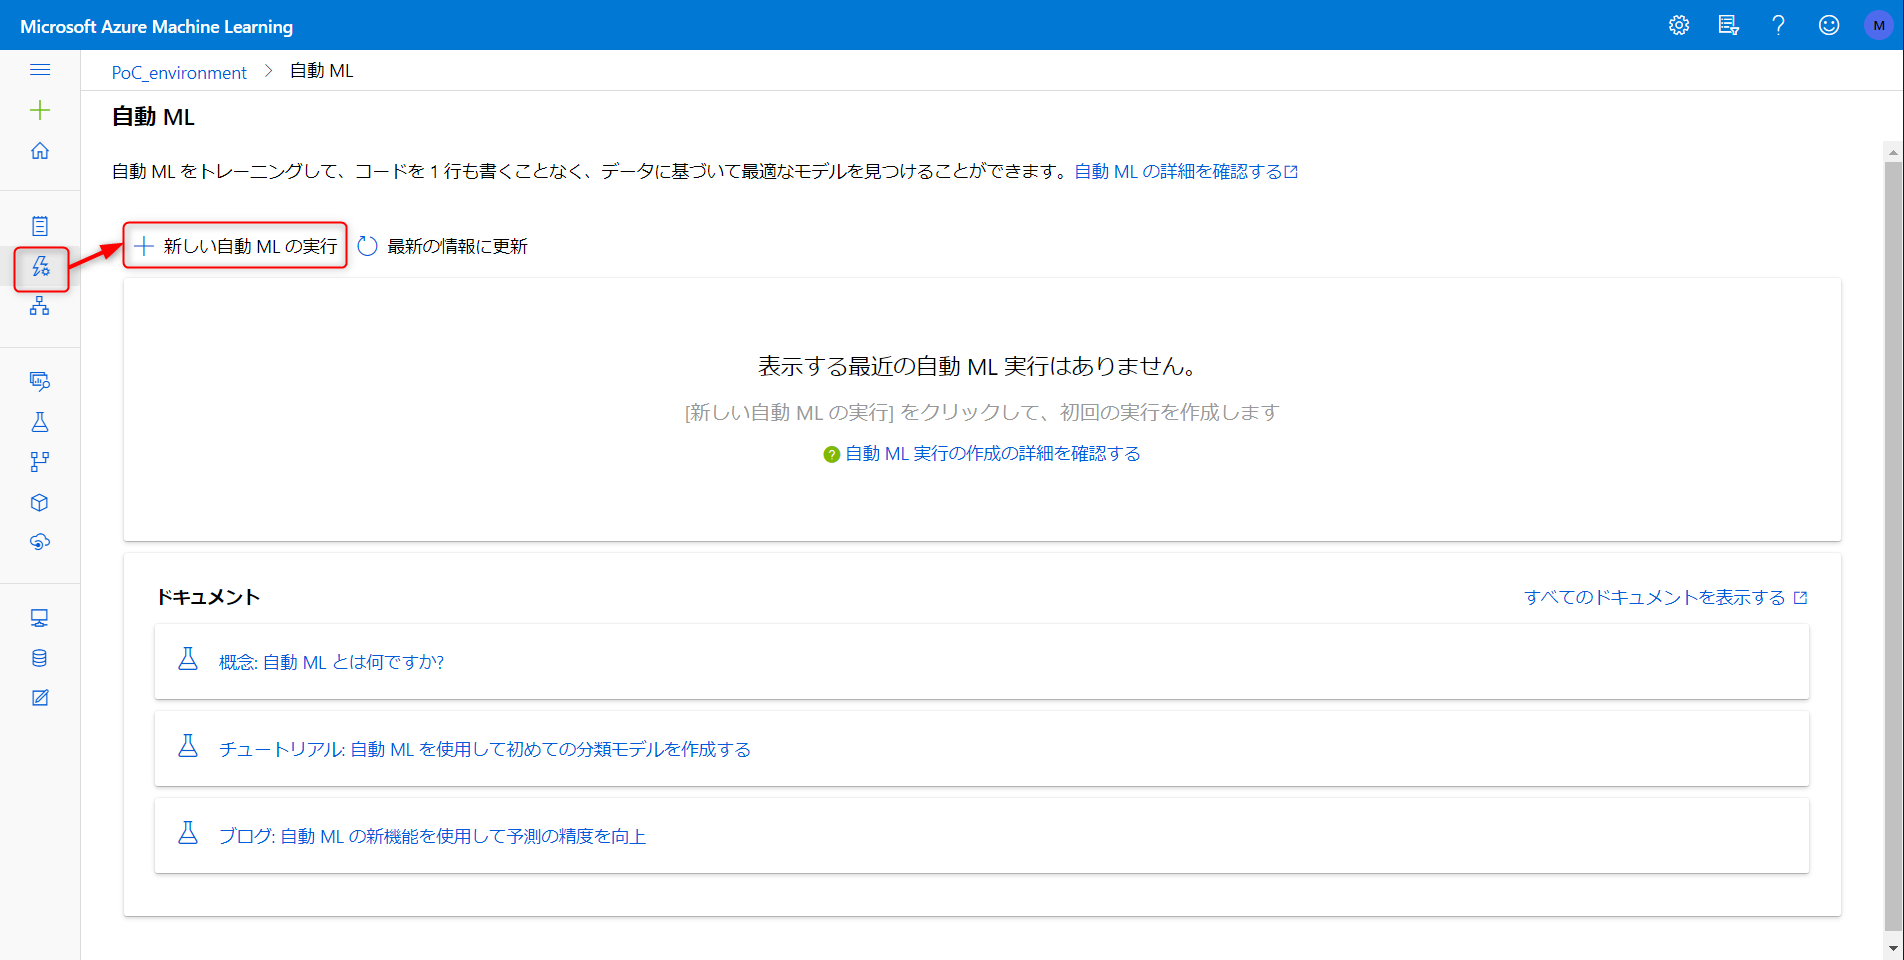
Task: Click the green question mark help icon
Action: [x=831, y=455]
